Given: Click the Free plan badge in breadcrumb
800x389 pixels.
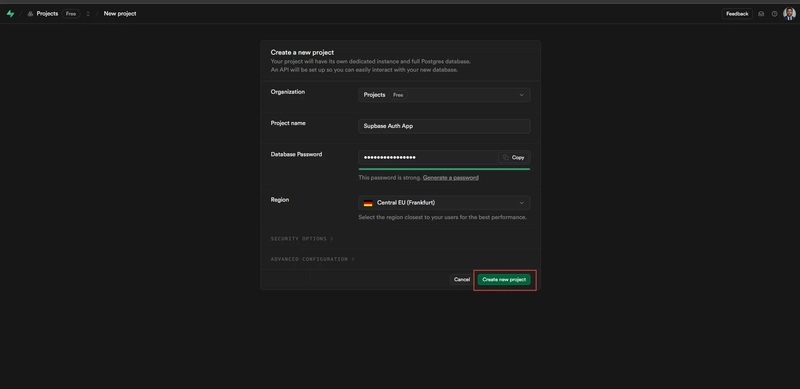Looking at the screenshot, I should (71, 14).
